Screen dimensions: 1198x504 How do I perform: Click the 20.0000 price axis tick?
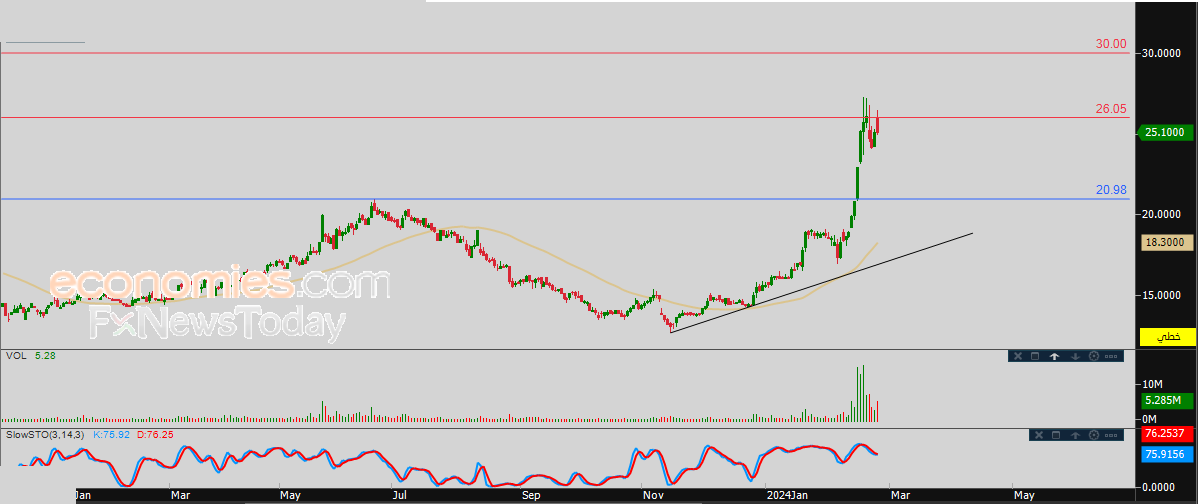1162,214
